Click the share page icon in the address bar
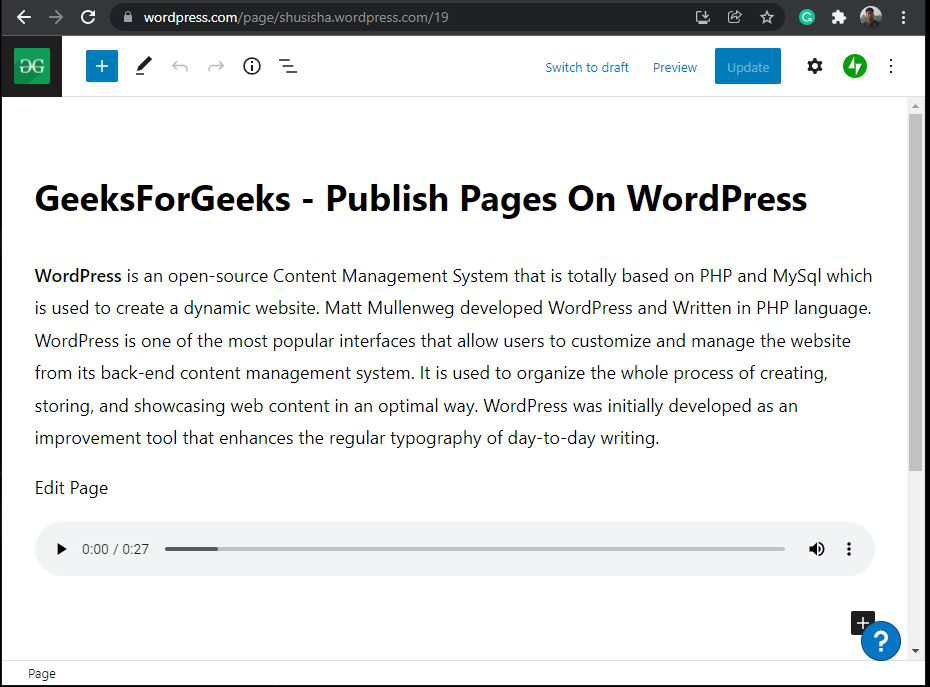Screen dimensions: 930x687 (x=735, y=17)
